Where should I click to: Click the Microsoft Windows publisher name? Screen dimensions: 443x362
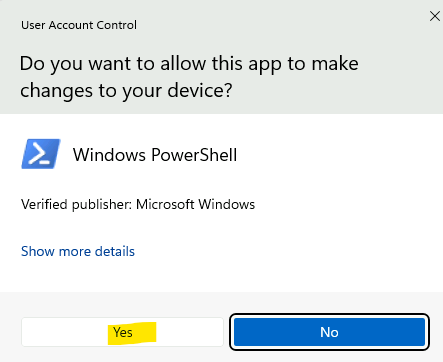[195, 204]
